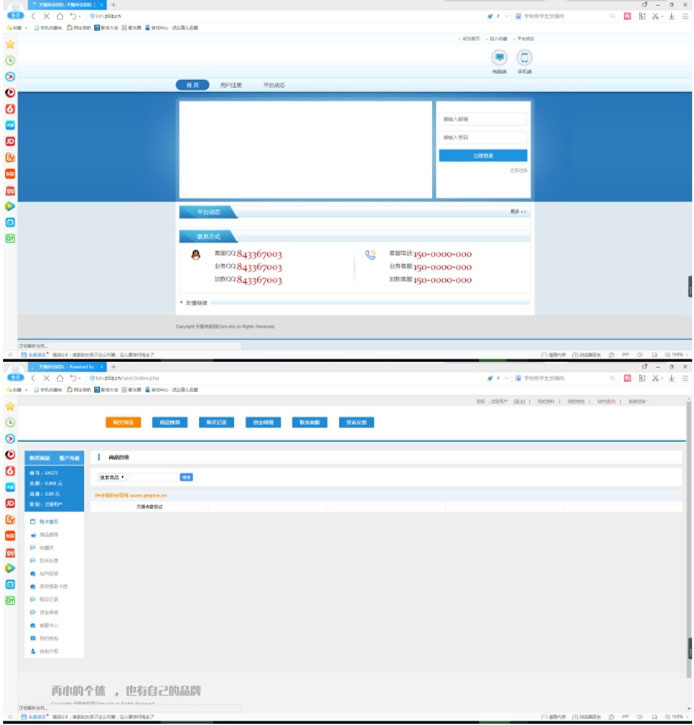
Task: Open the undo arrow dropdown in top toolbar
Action: pyautogui.click(x=75, y=16)
